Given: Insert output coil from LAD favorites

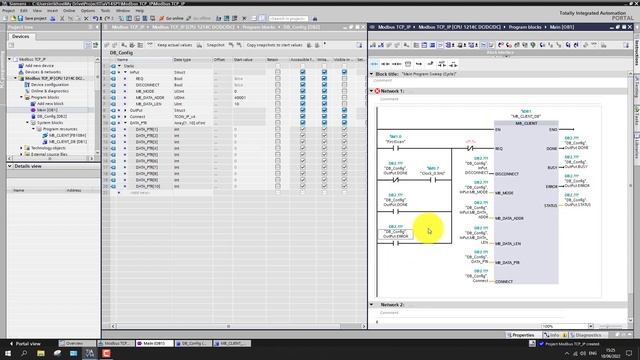Looking at the screenshot, I should click(396, 64).
